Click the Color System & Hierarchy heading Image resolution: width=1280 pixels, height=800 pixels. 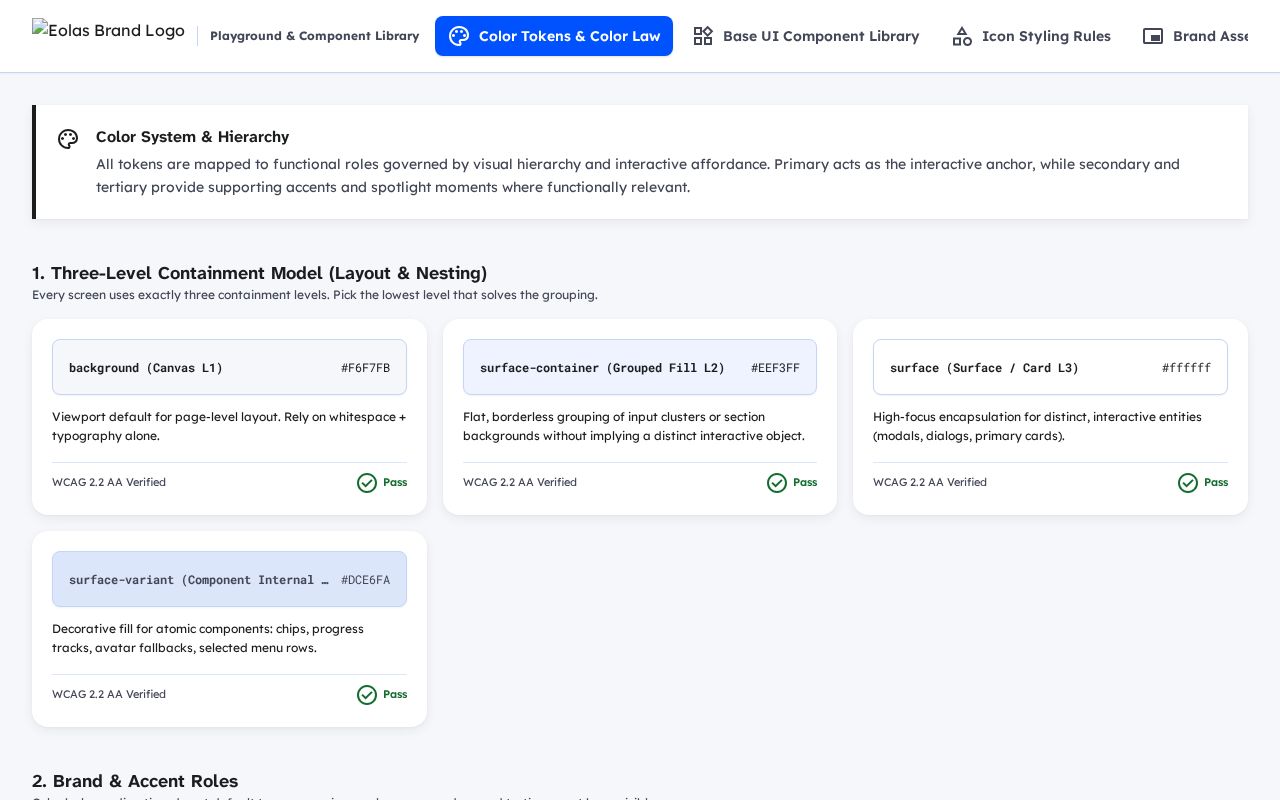pyautogui.click(x=192, y=137)
